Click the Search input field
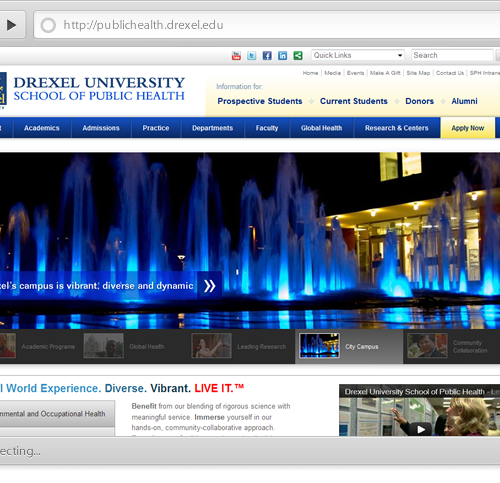 click(x=452, y=55)
